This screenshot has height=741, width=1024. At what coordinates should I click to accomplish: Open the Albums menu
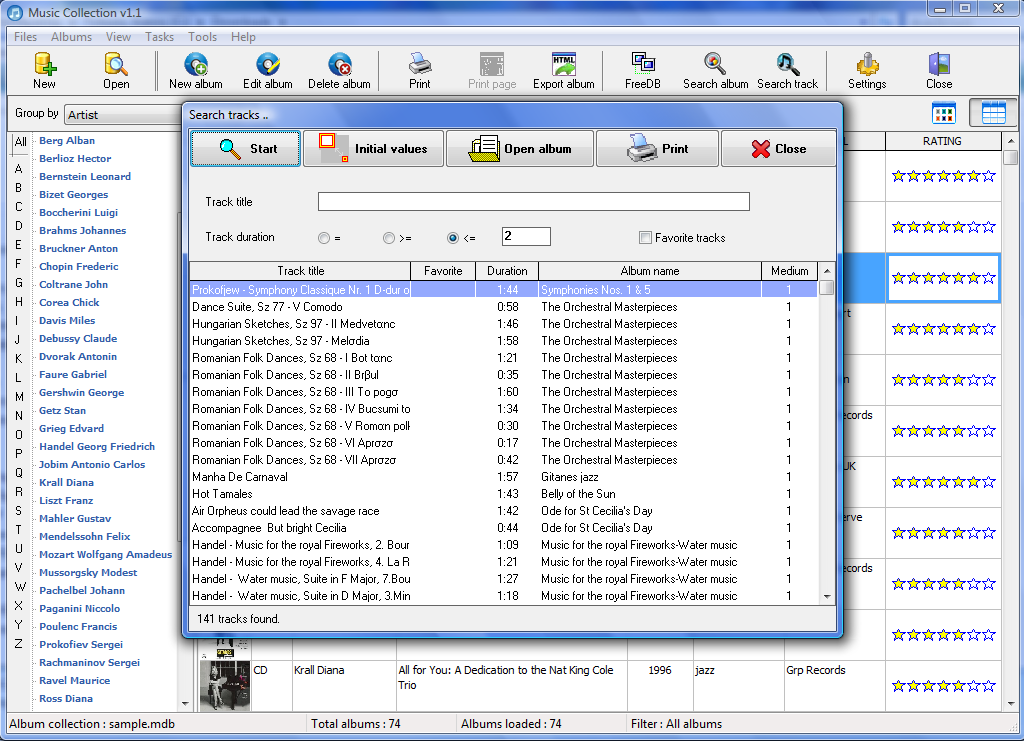tap(71, 37)
